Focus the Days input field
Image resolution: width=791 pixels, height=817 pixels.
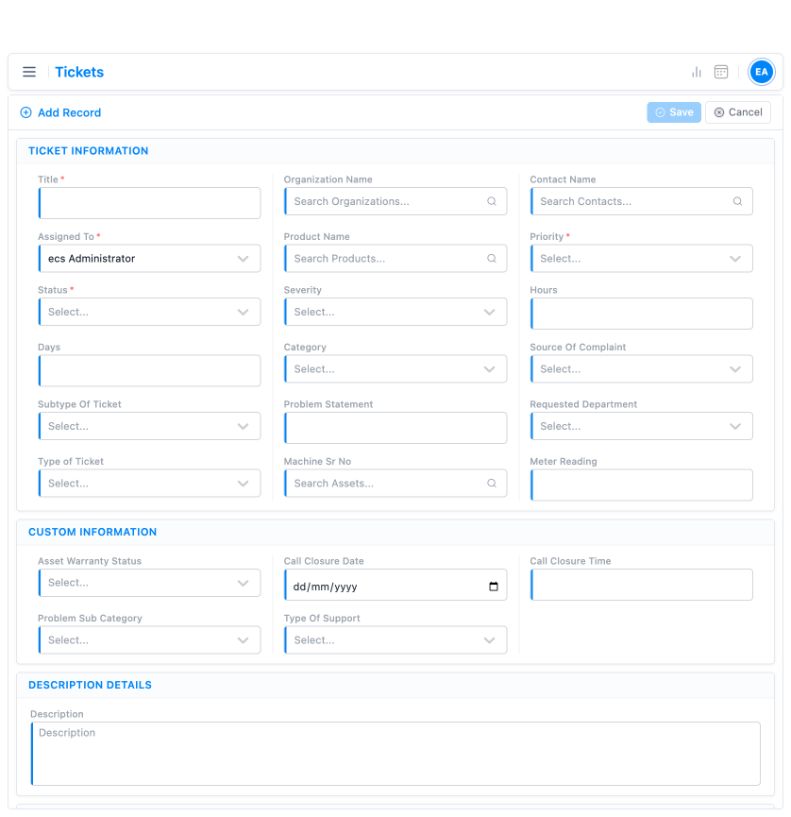coord(150,371)
